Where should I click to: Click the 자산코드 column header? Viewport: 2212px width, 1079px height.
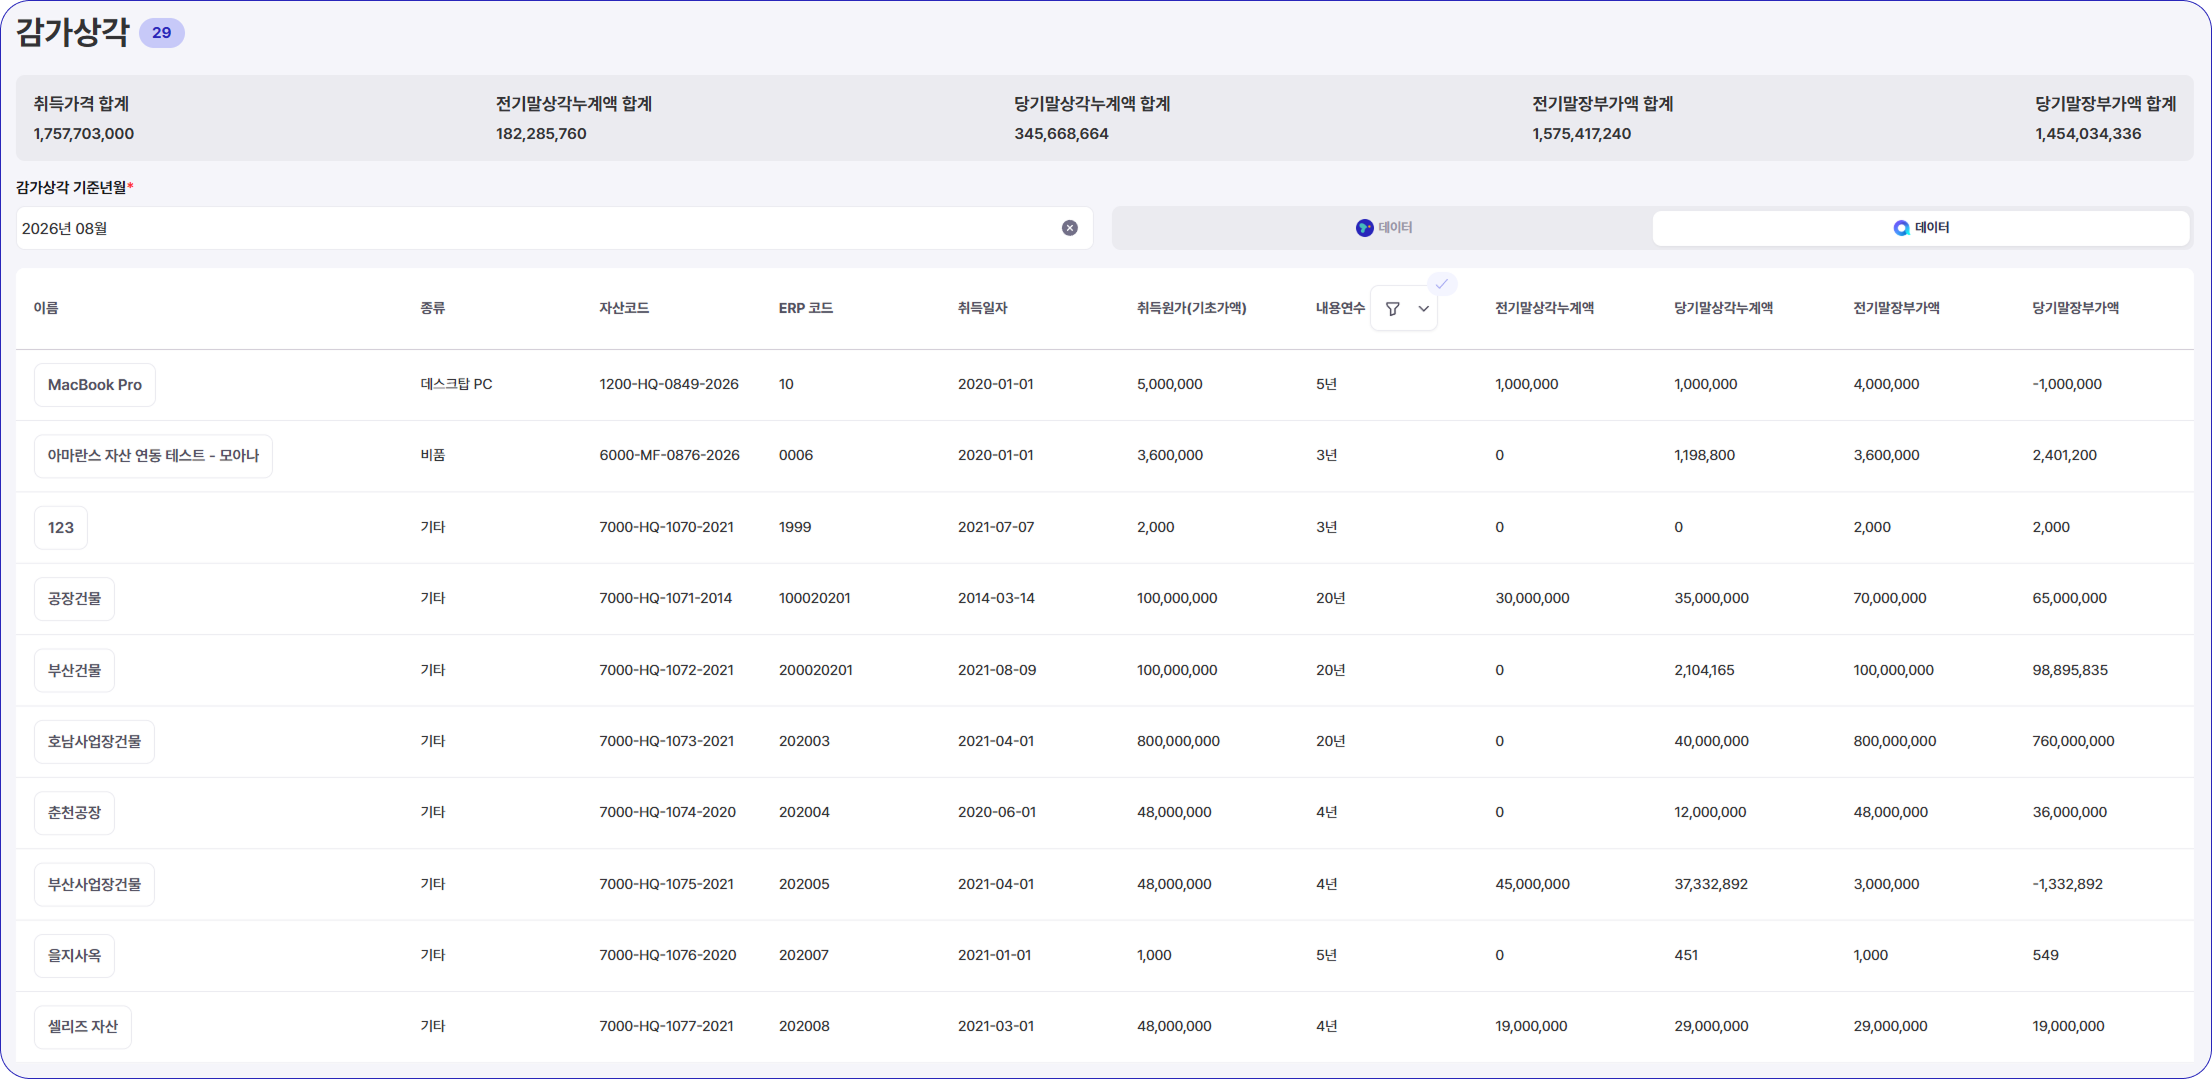click(x=624, y=308)
